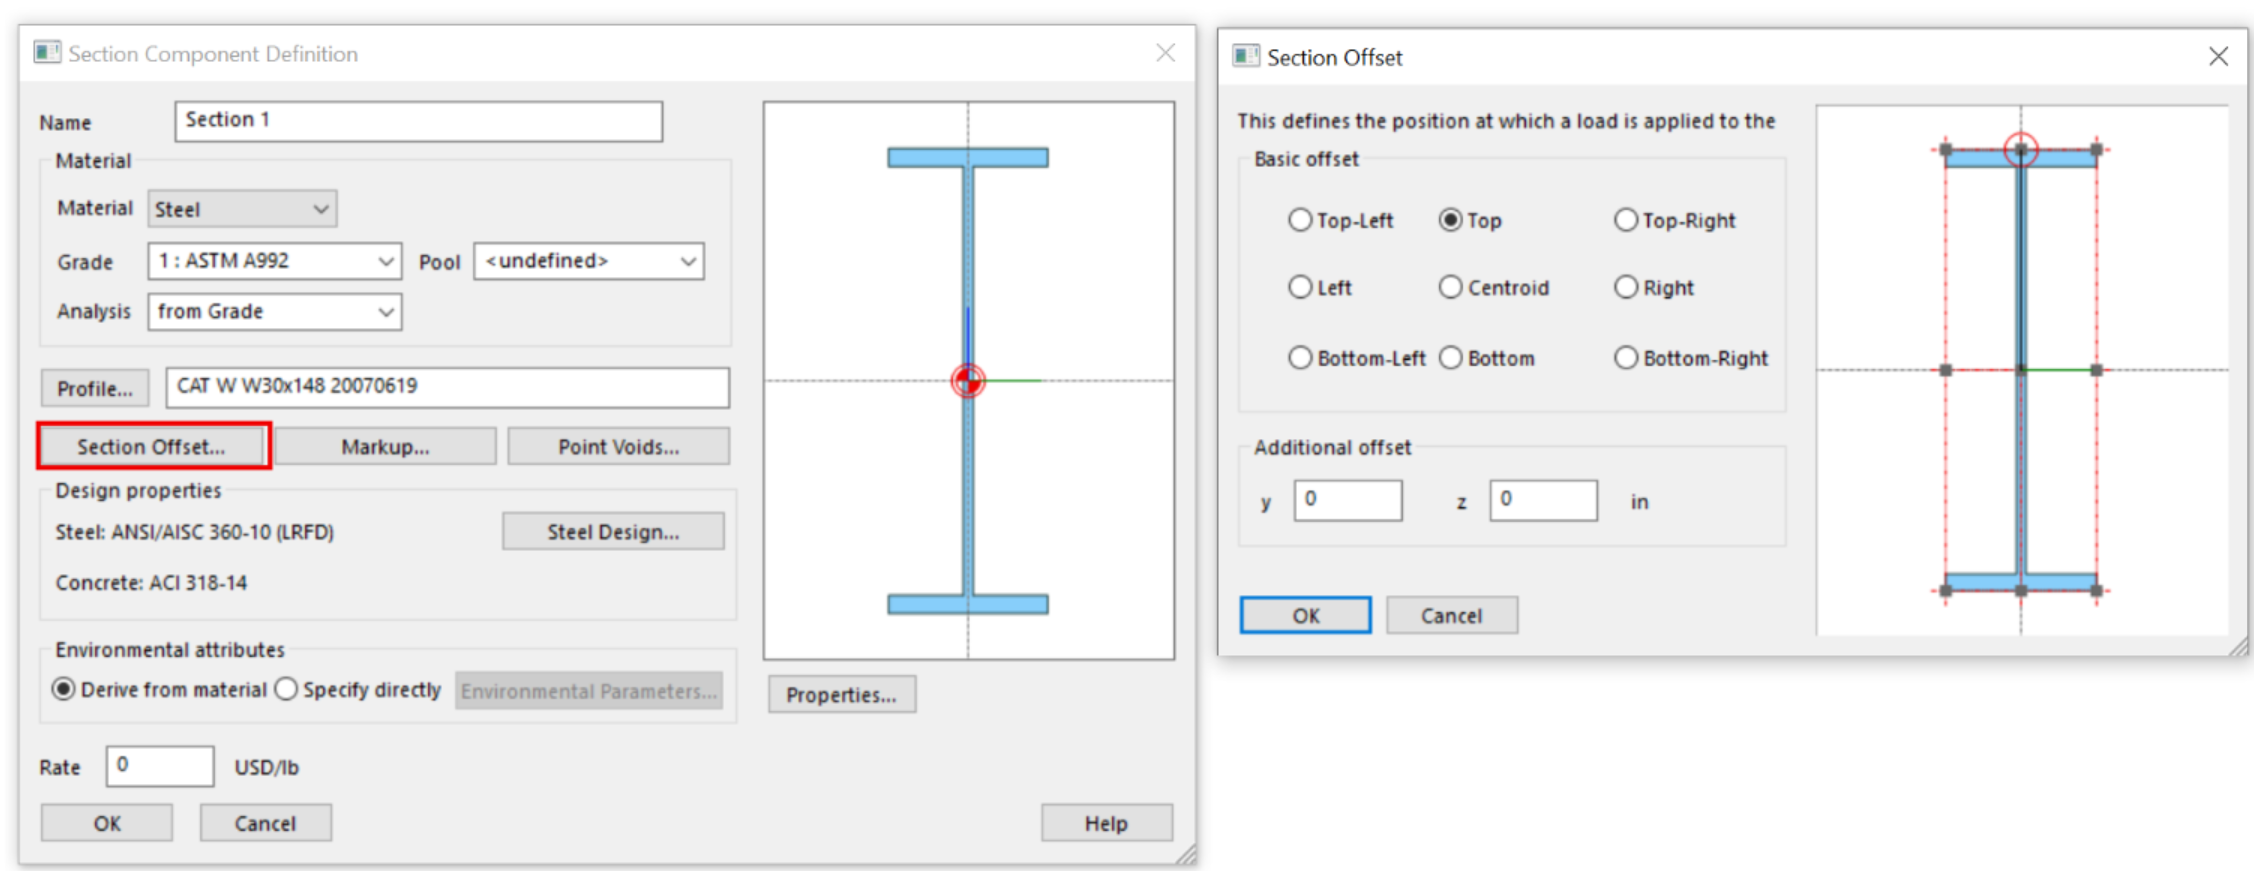Confirm the Section Offset with OK
This screenshot has height=871, width=2254.
click(1304, 614)
